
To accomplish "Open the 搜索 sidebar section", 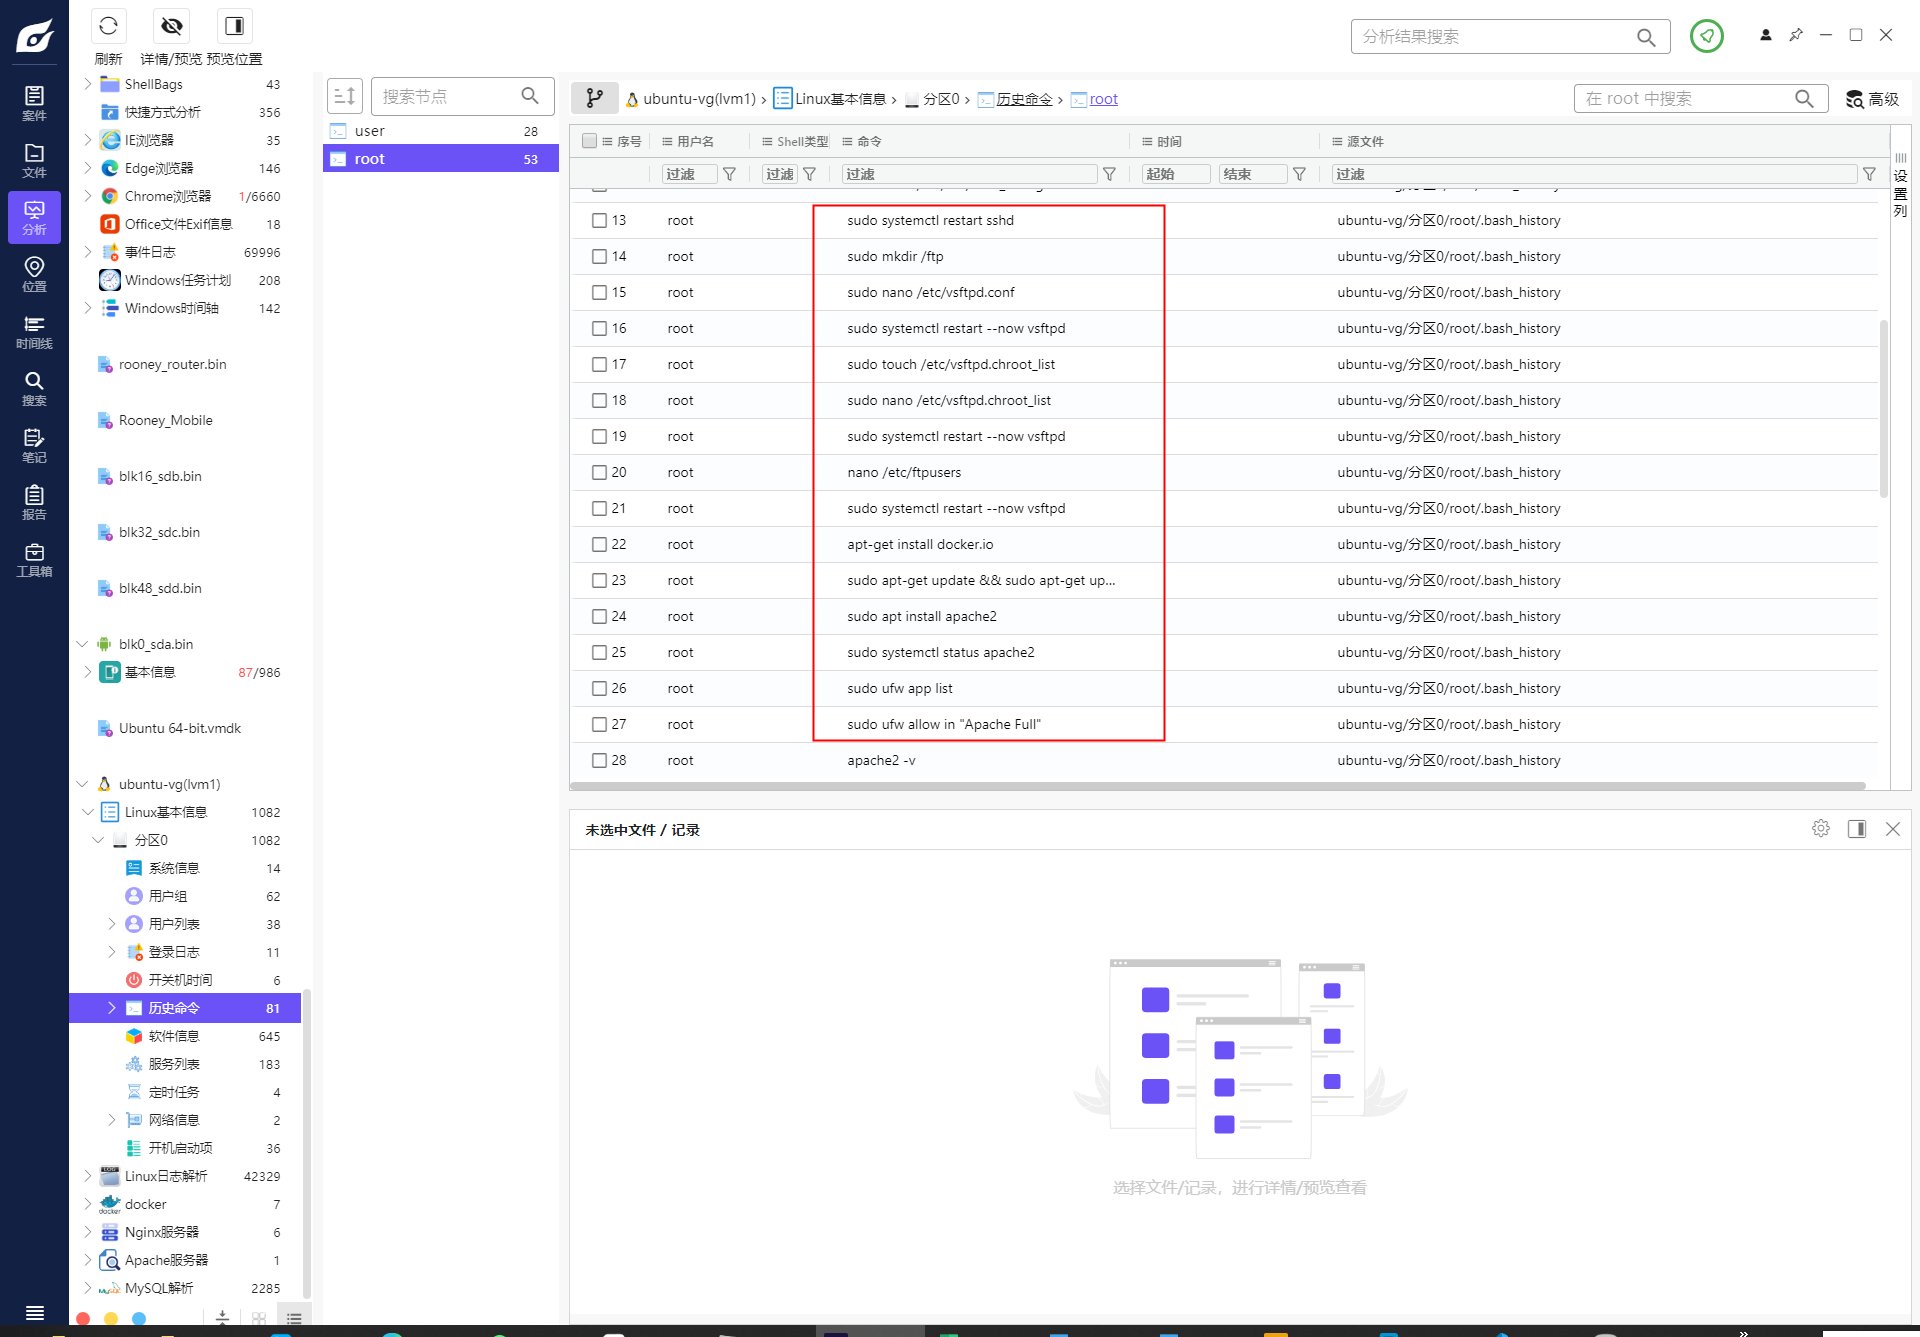I will (34, 388).
